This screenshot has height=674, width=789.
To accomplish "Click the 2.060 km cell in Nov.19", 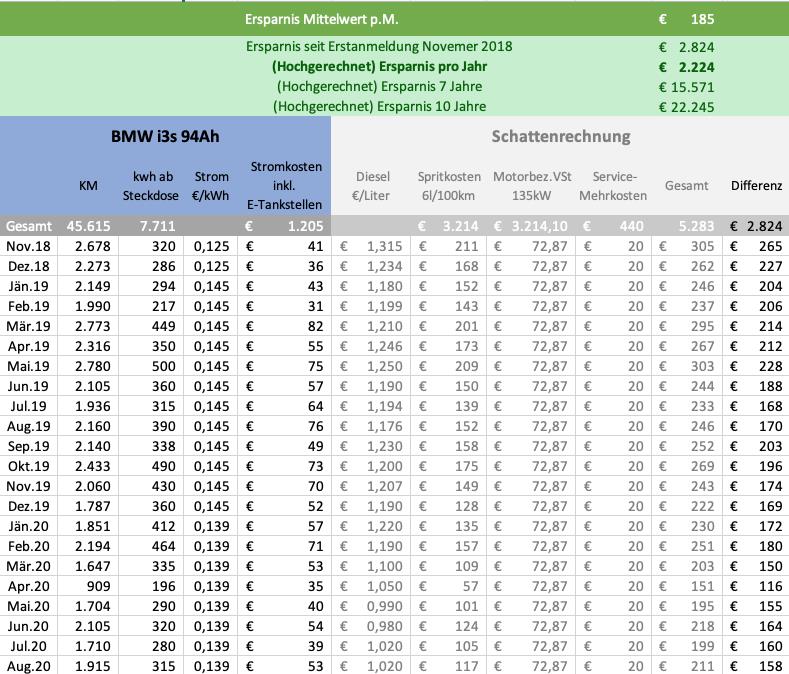I will (93, 486).
